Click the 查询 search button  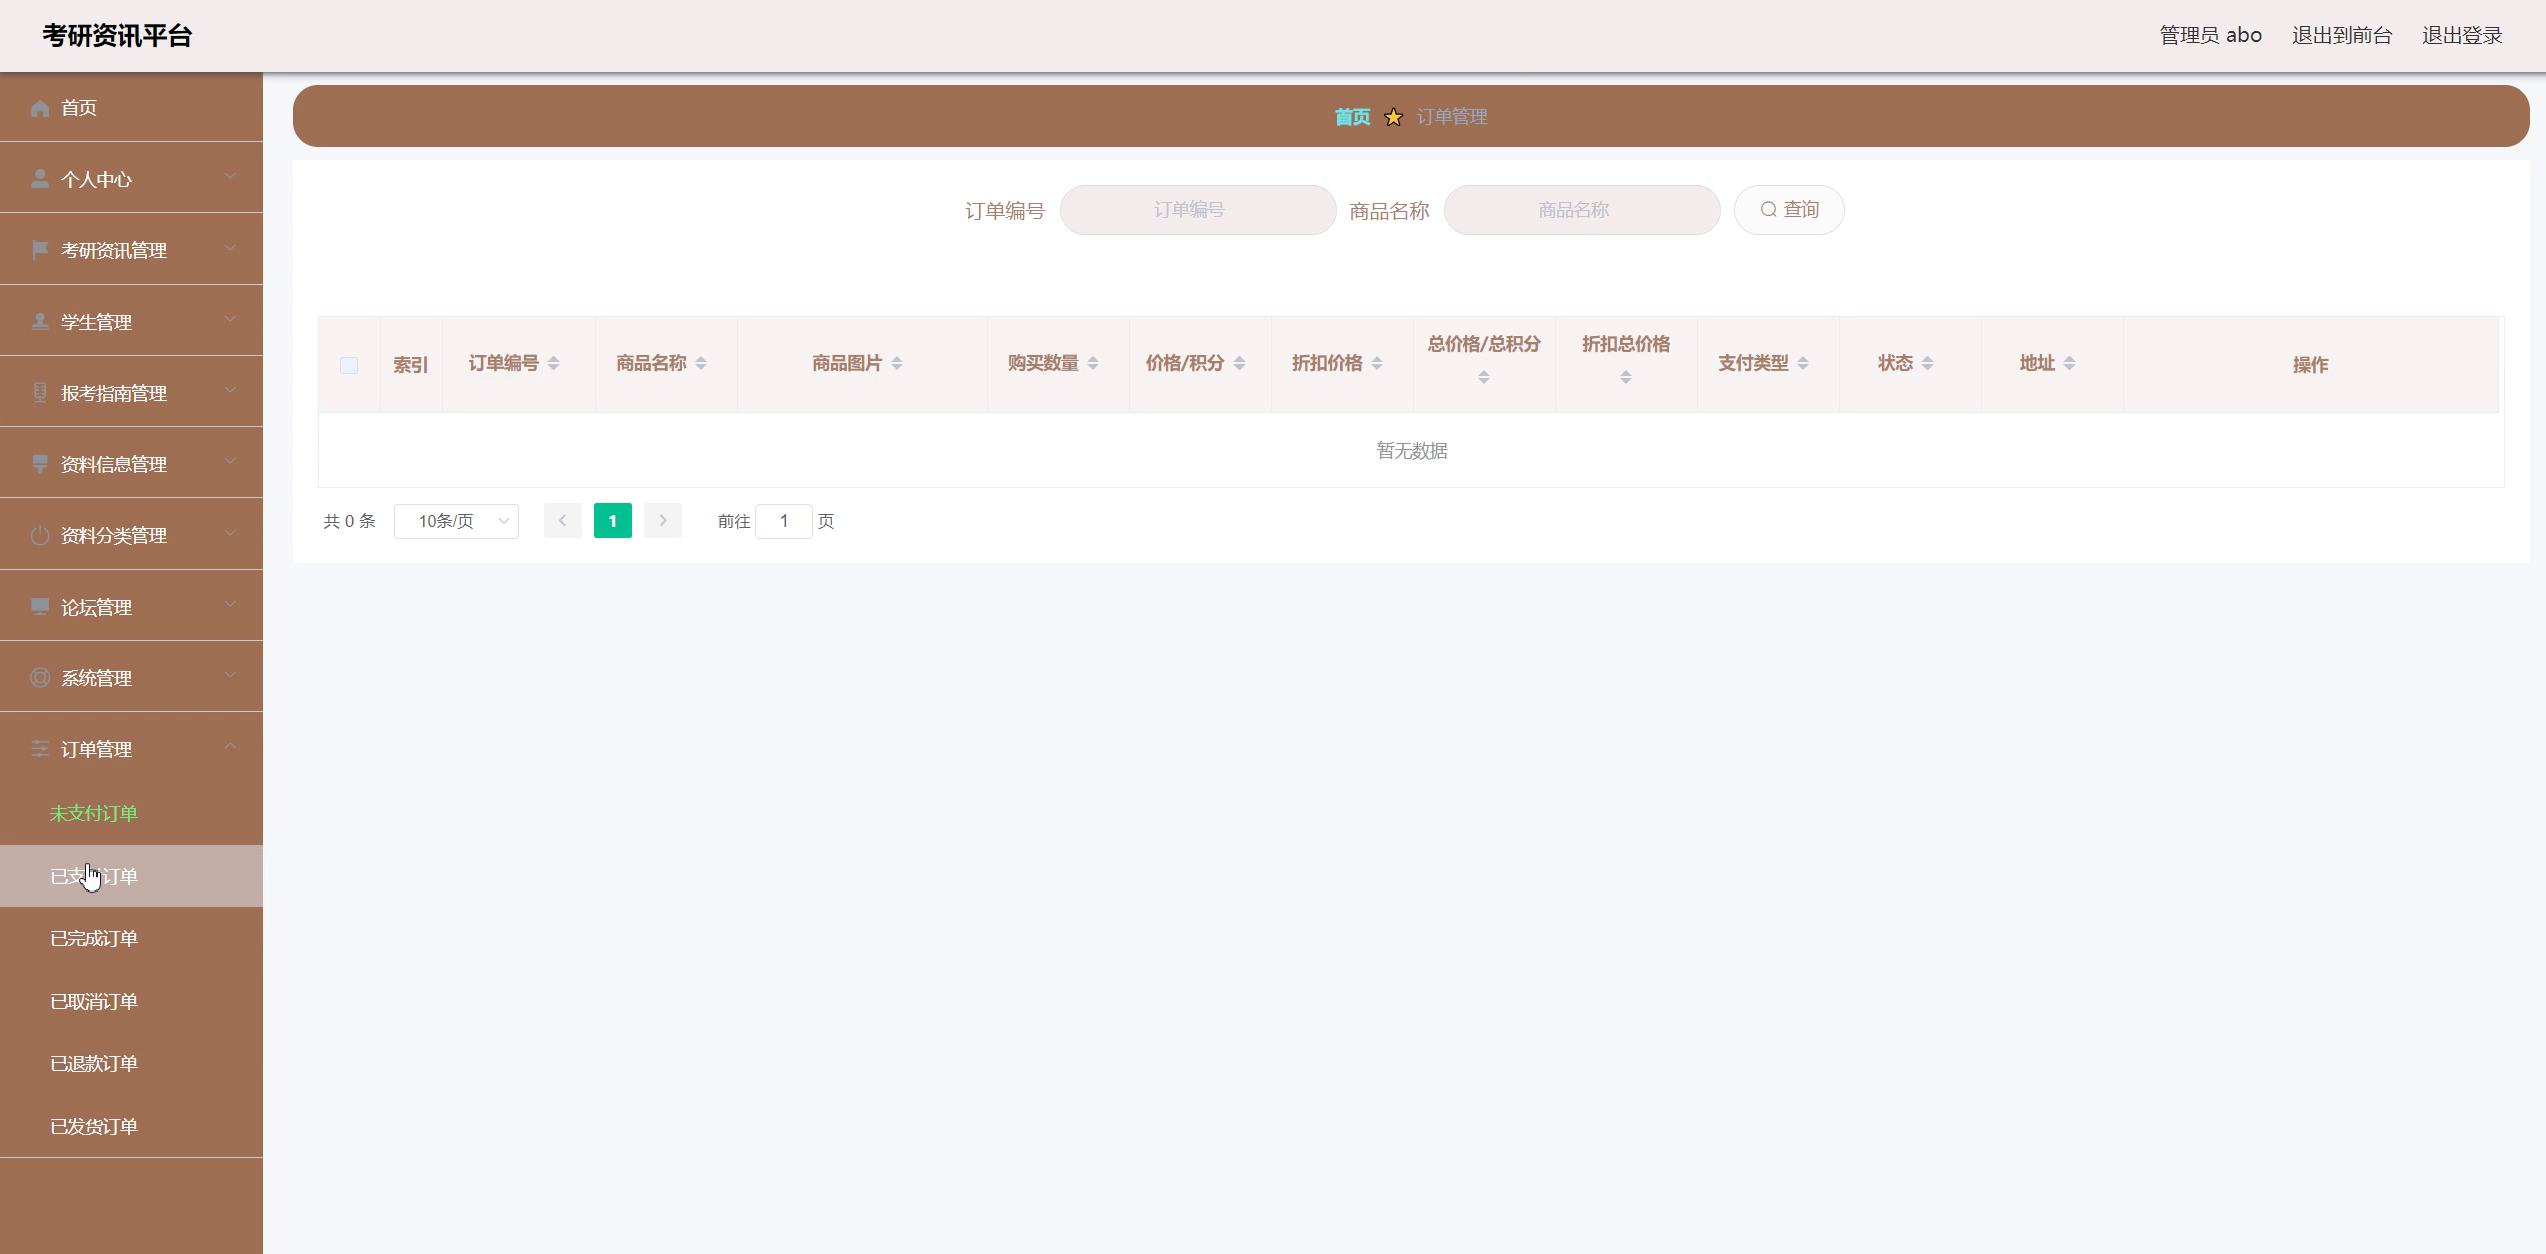[x=1789, y=210]
